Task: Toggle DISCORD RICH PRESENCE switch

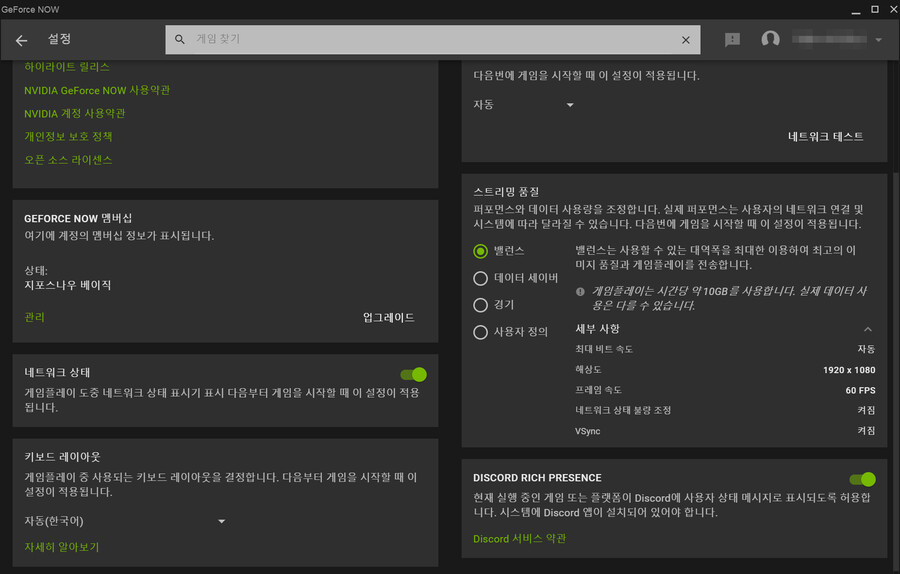Action: point(862,479)
